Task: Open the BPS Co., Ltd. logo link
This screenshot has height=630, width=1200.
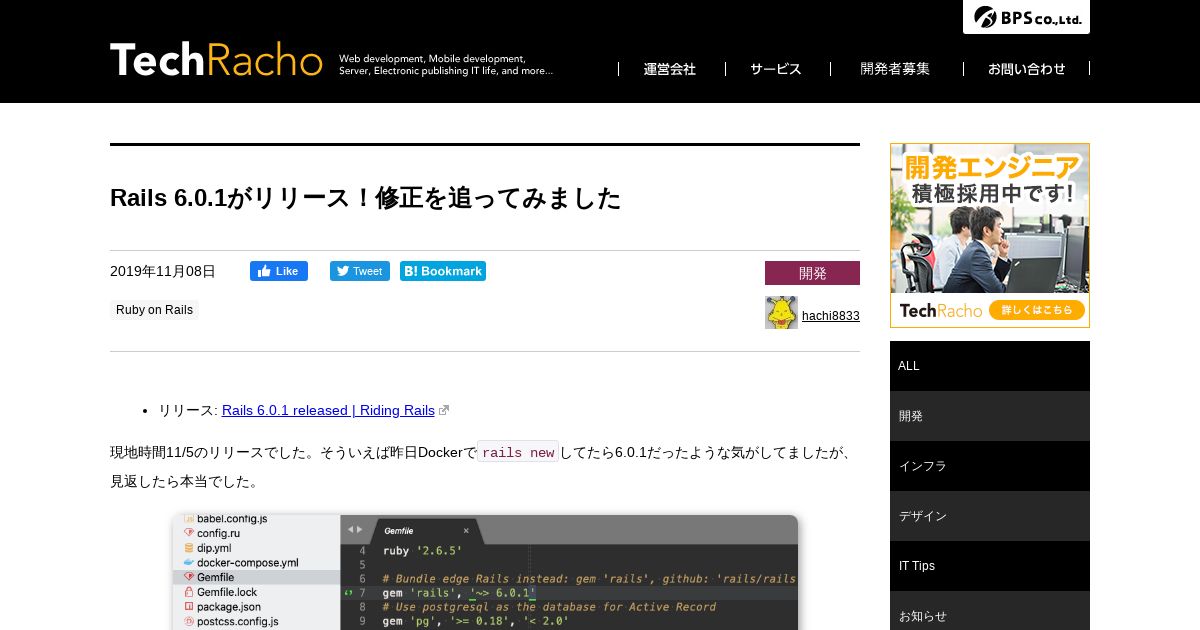Action: coord(1026,17)
